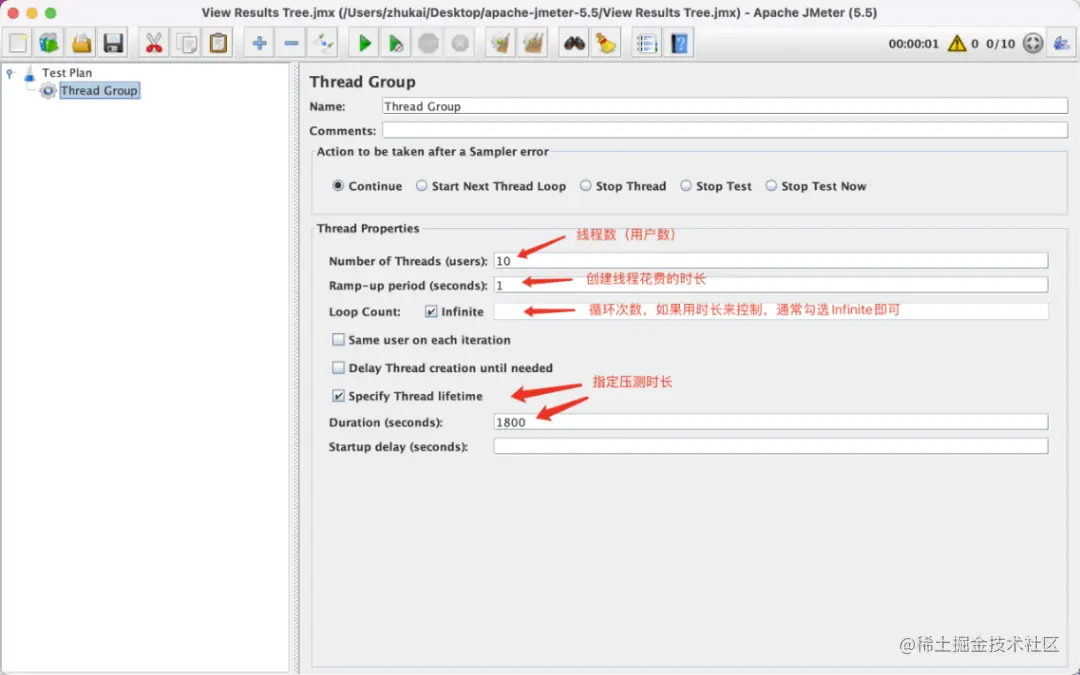The width and height of the screenshot is (1080, 675).
Task: Enable Delay Thread creation until needed
Action: click(x=338, y=368)
